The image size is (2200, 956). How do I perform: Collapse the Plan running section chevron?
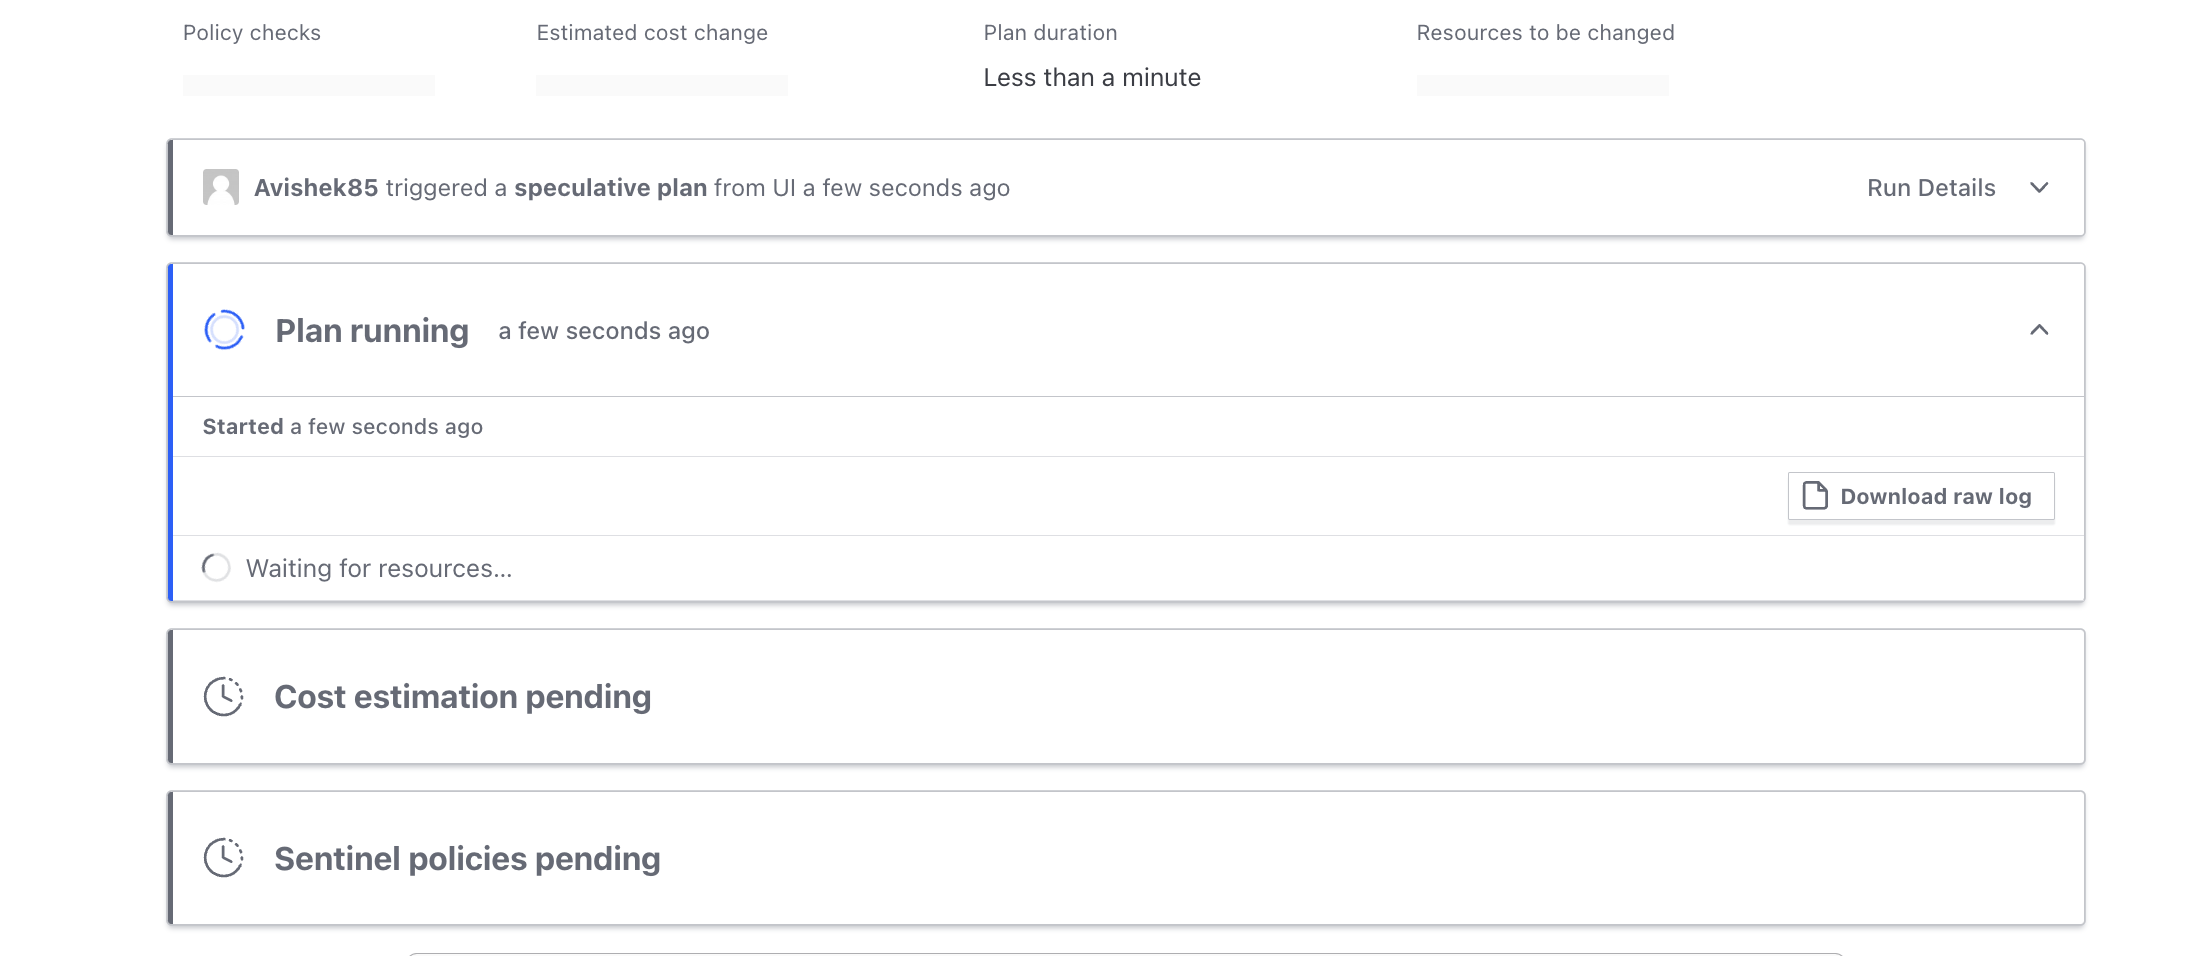coord(2039,330)
